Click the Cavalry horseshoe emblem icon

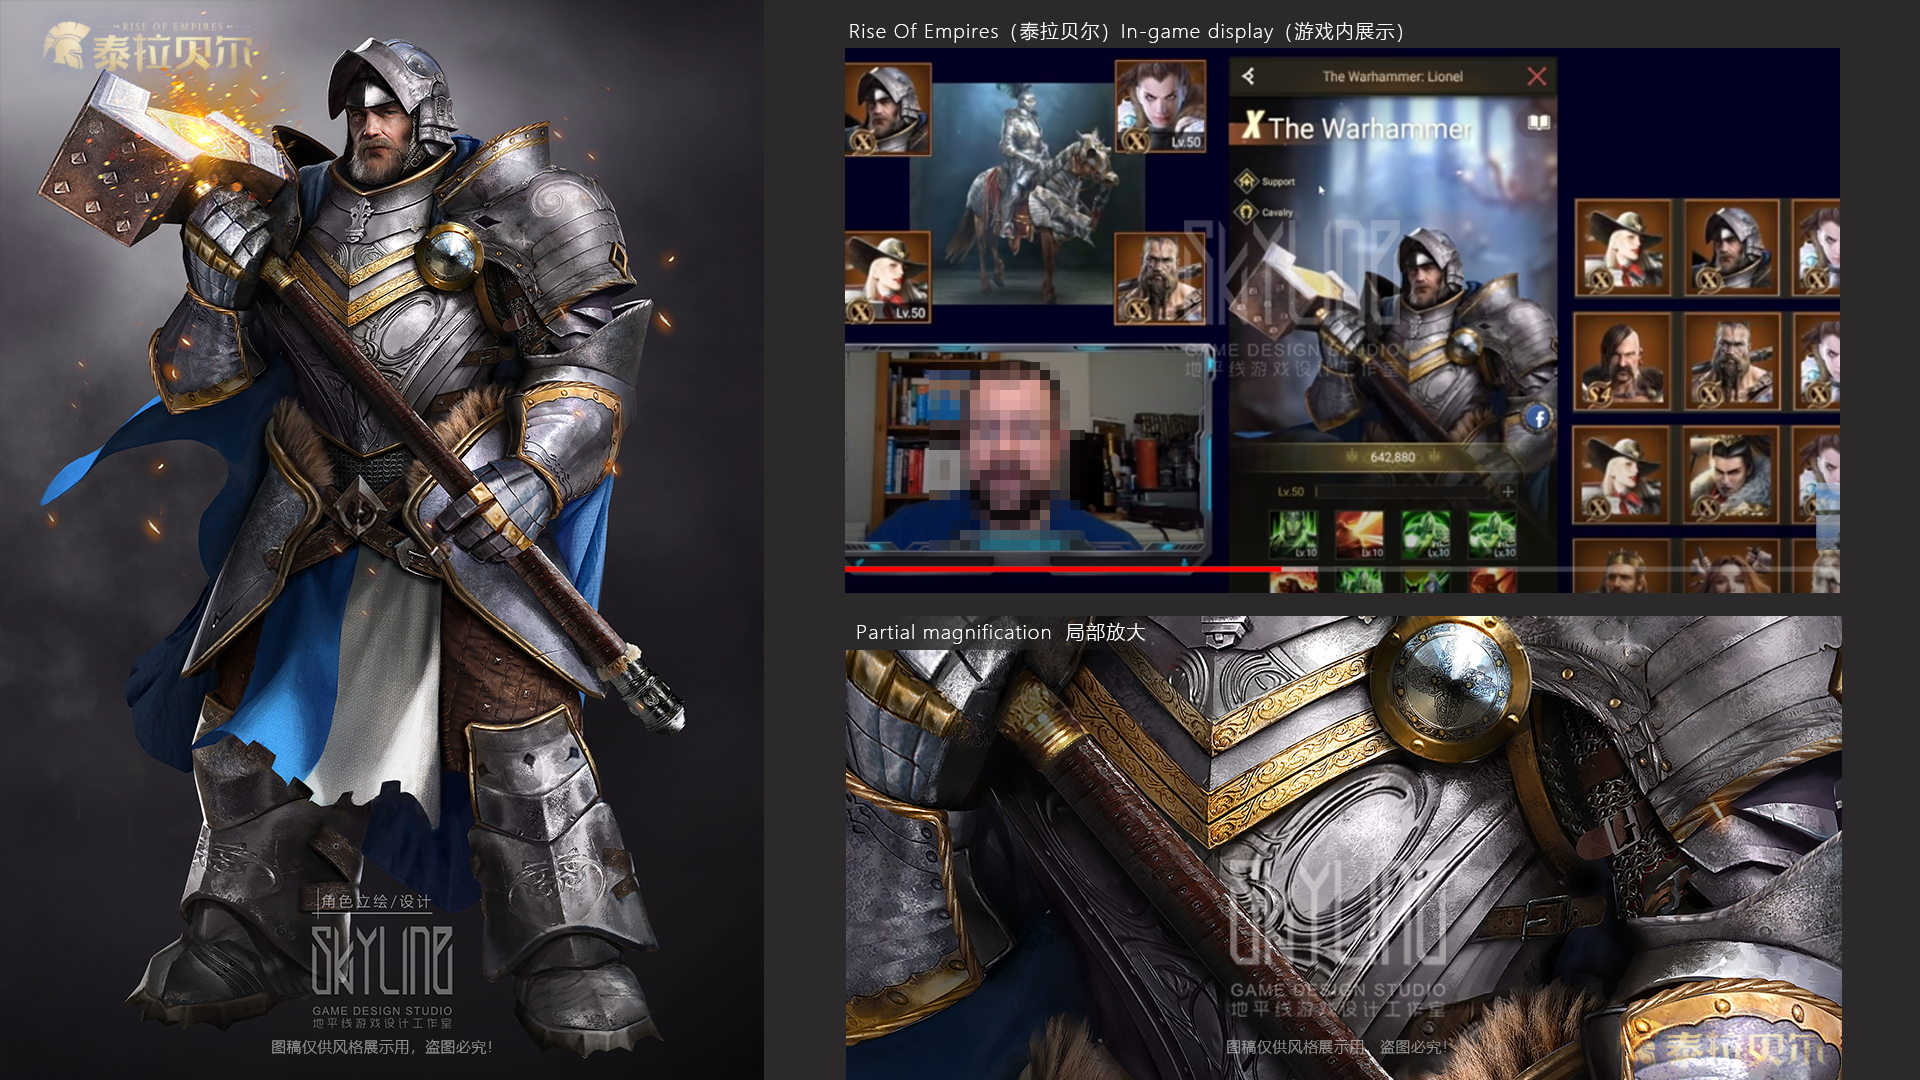(1246, 212)
